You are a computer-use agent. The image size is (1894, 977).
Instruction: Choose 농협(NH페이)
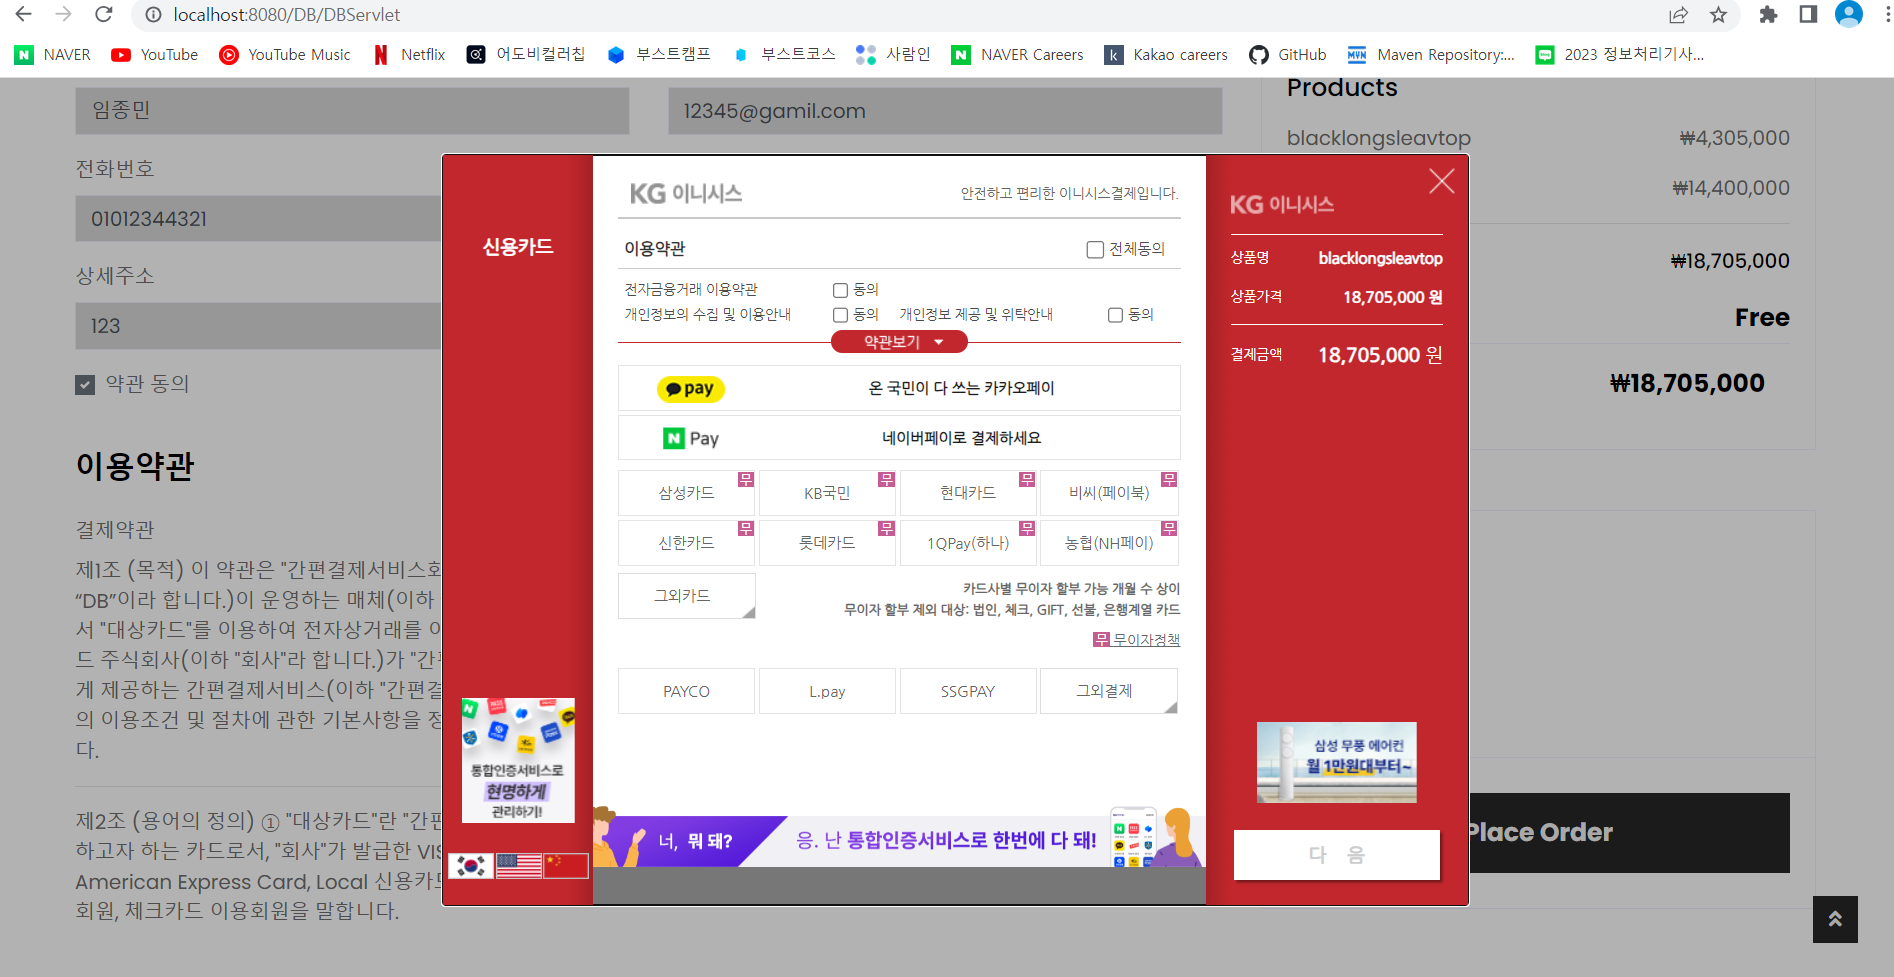pyautogui.click(x=1109, y=543)
